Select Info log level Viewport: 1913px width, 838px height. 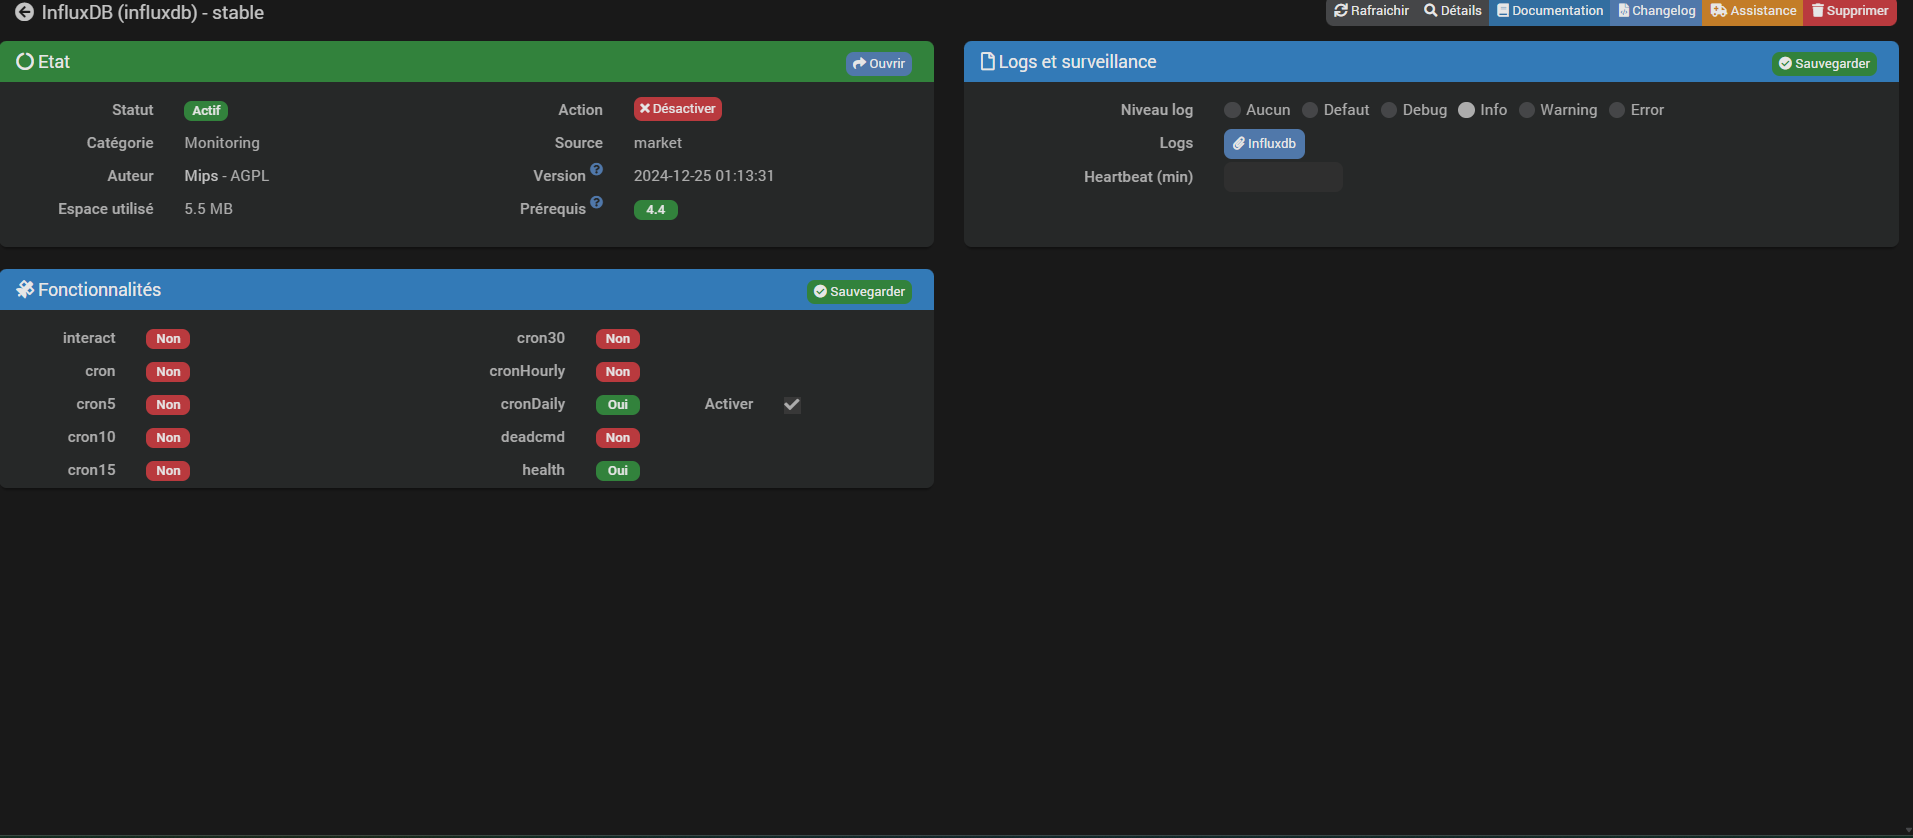tap(1467, 110)
